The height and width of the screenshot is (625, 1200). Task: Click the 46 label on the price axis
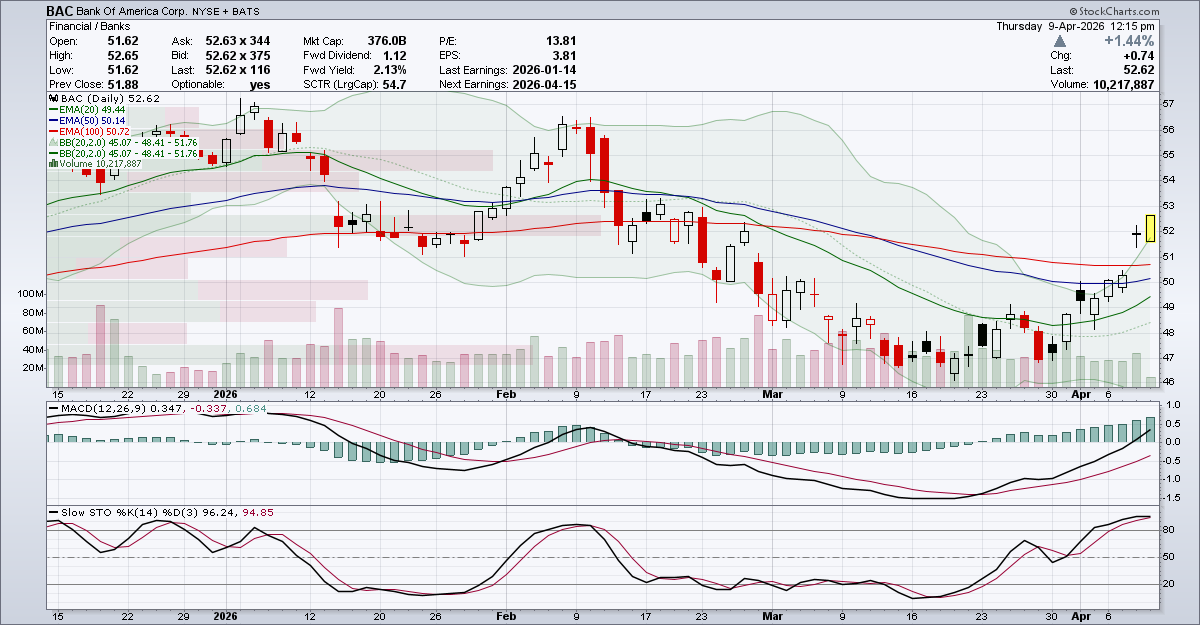tap(1168, 383)
